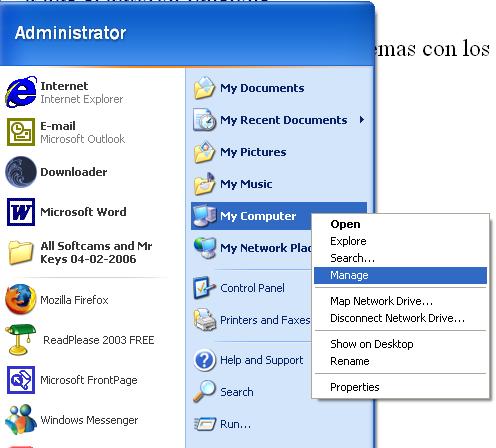Launch the Mozilla Firefox icon
Image resolution: width=496 pixels, height=448 pixels.
coord(21,299)
